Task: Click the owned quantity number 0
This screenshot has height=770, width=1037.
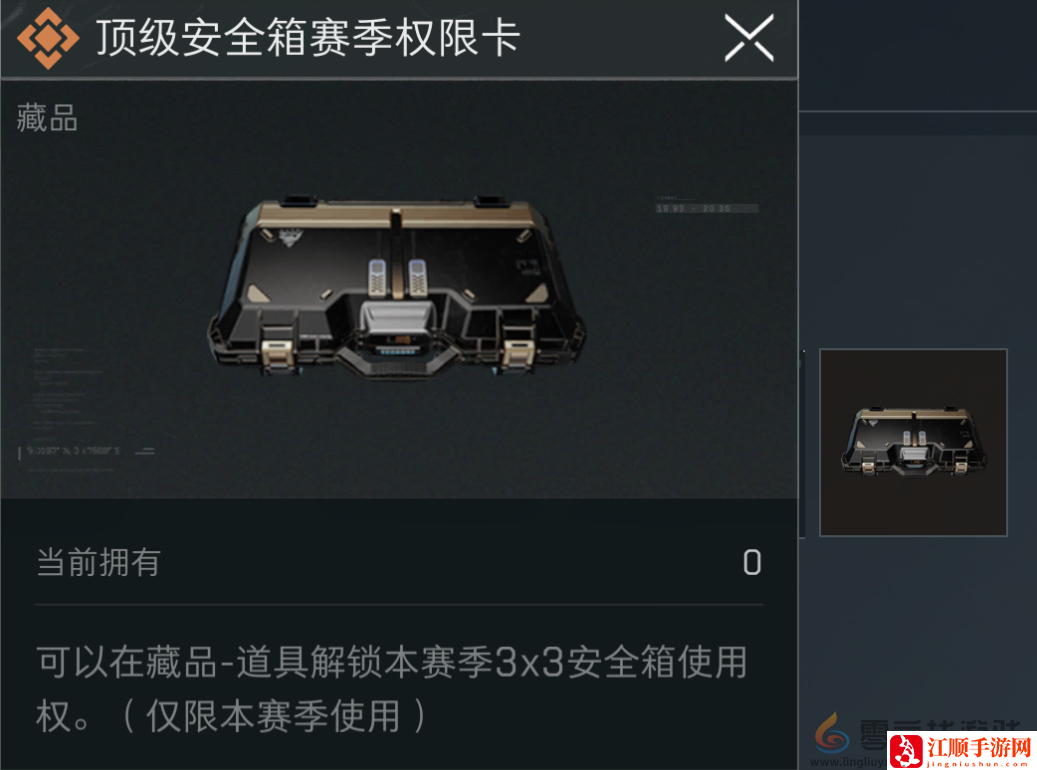Action: point(752,562)
